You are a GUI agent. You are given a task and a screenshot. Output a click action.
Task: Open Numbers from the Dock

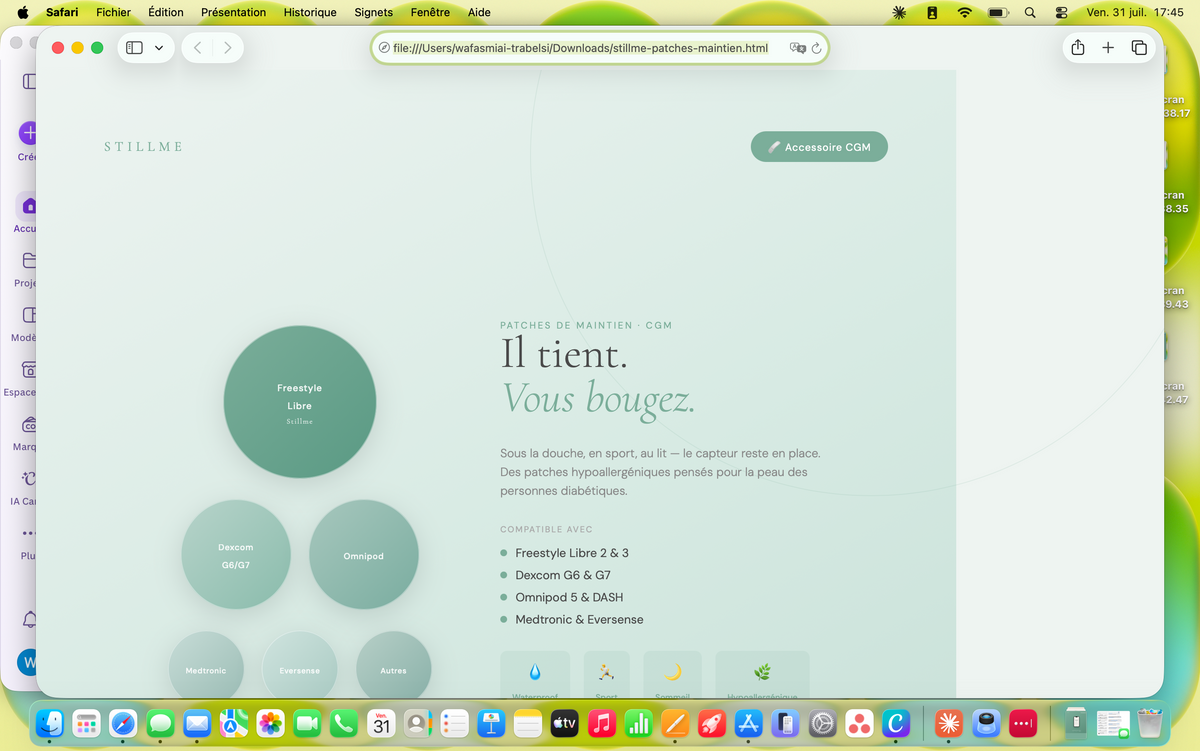pyautogui.click(x=638, y=723)
